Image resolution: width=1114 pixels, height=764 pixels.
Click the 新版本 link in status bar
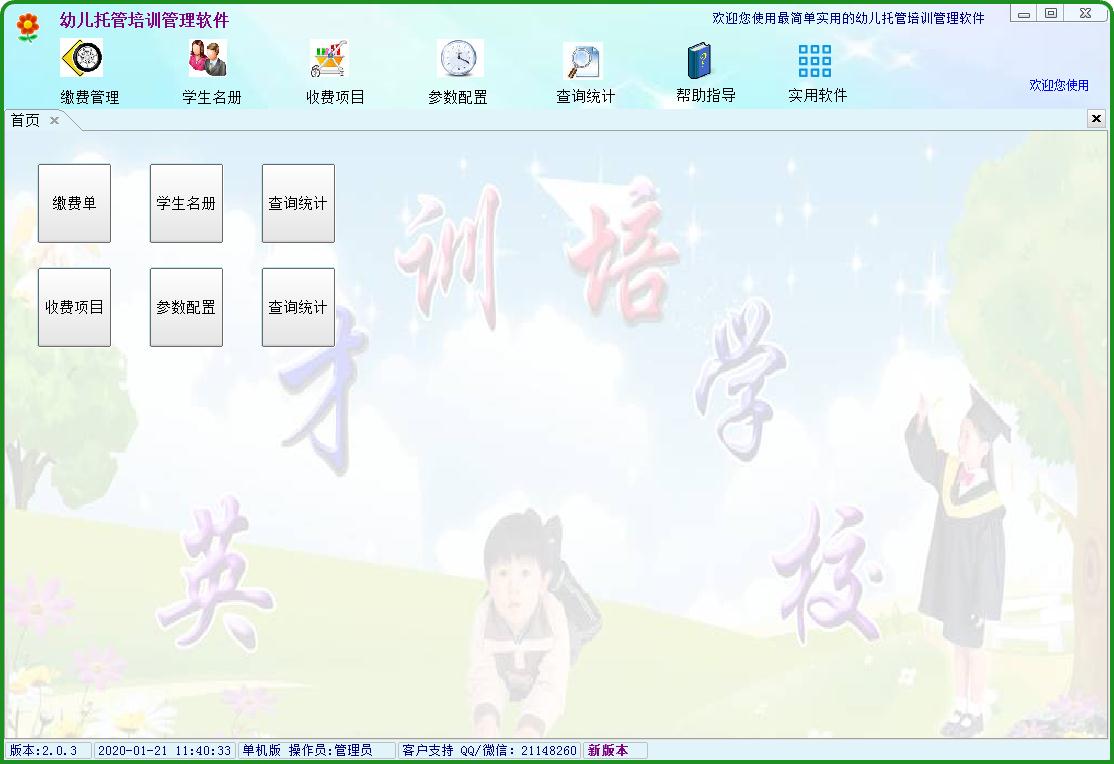[x=613, y=749]
